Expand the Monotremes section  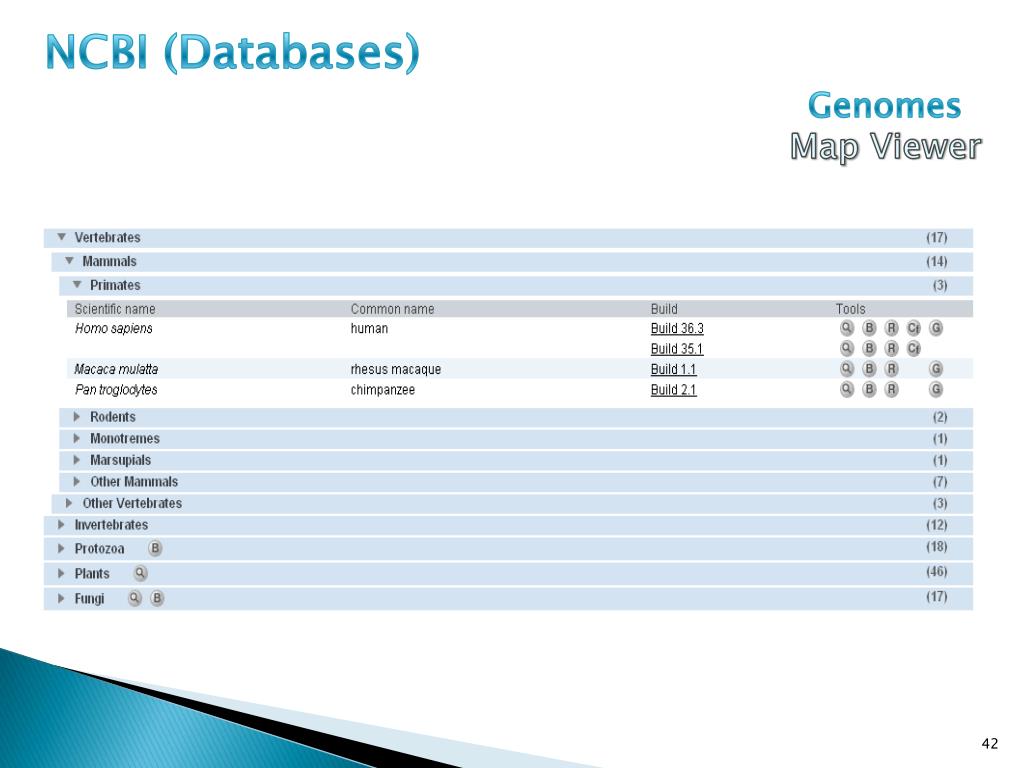coord(76,438)
